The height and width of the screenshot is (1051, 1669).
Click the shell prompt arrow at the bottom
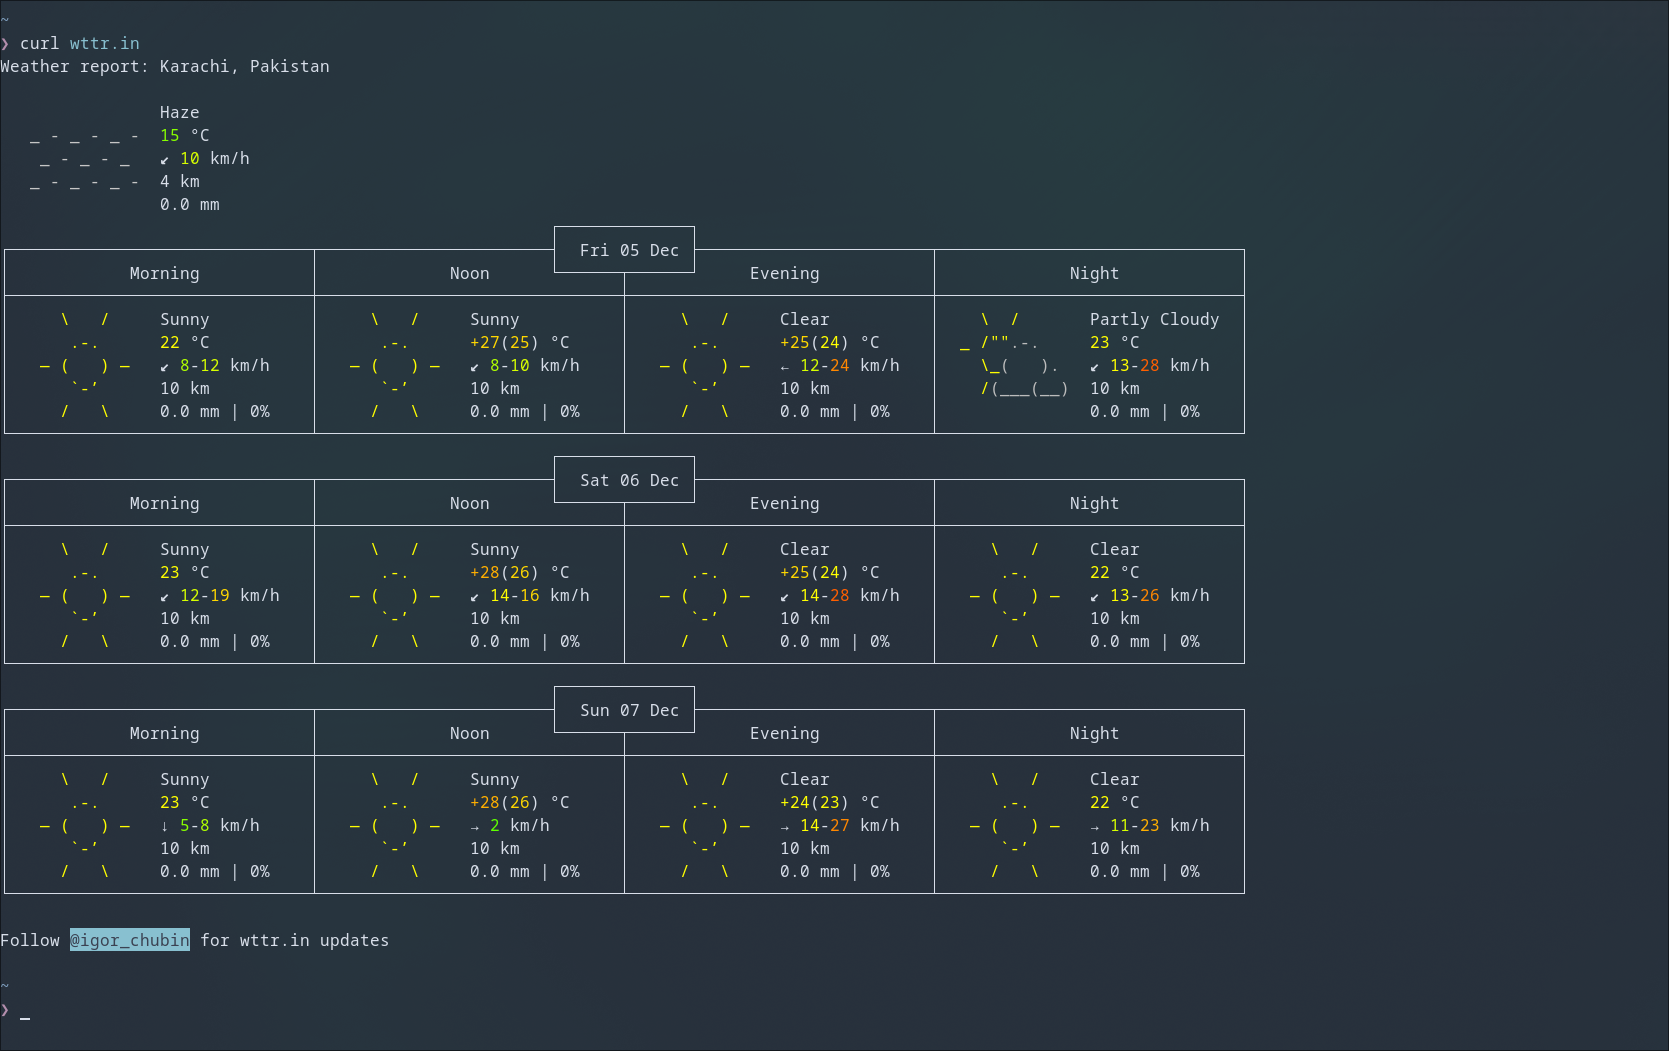click(6, 1010)
